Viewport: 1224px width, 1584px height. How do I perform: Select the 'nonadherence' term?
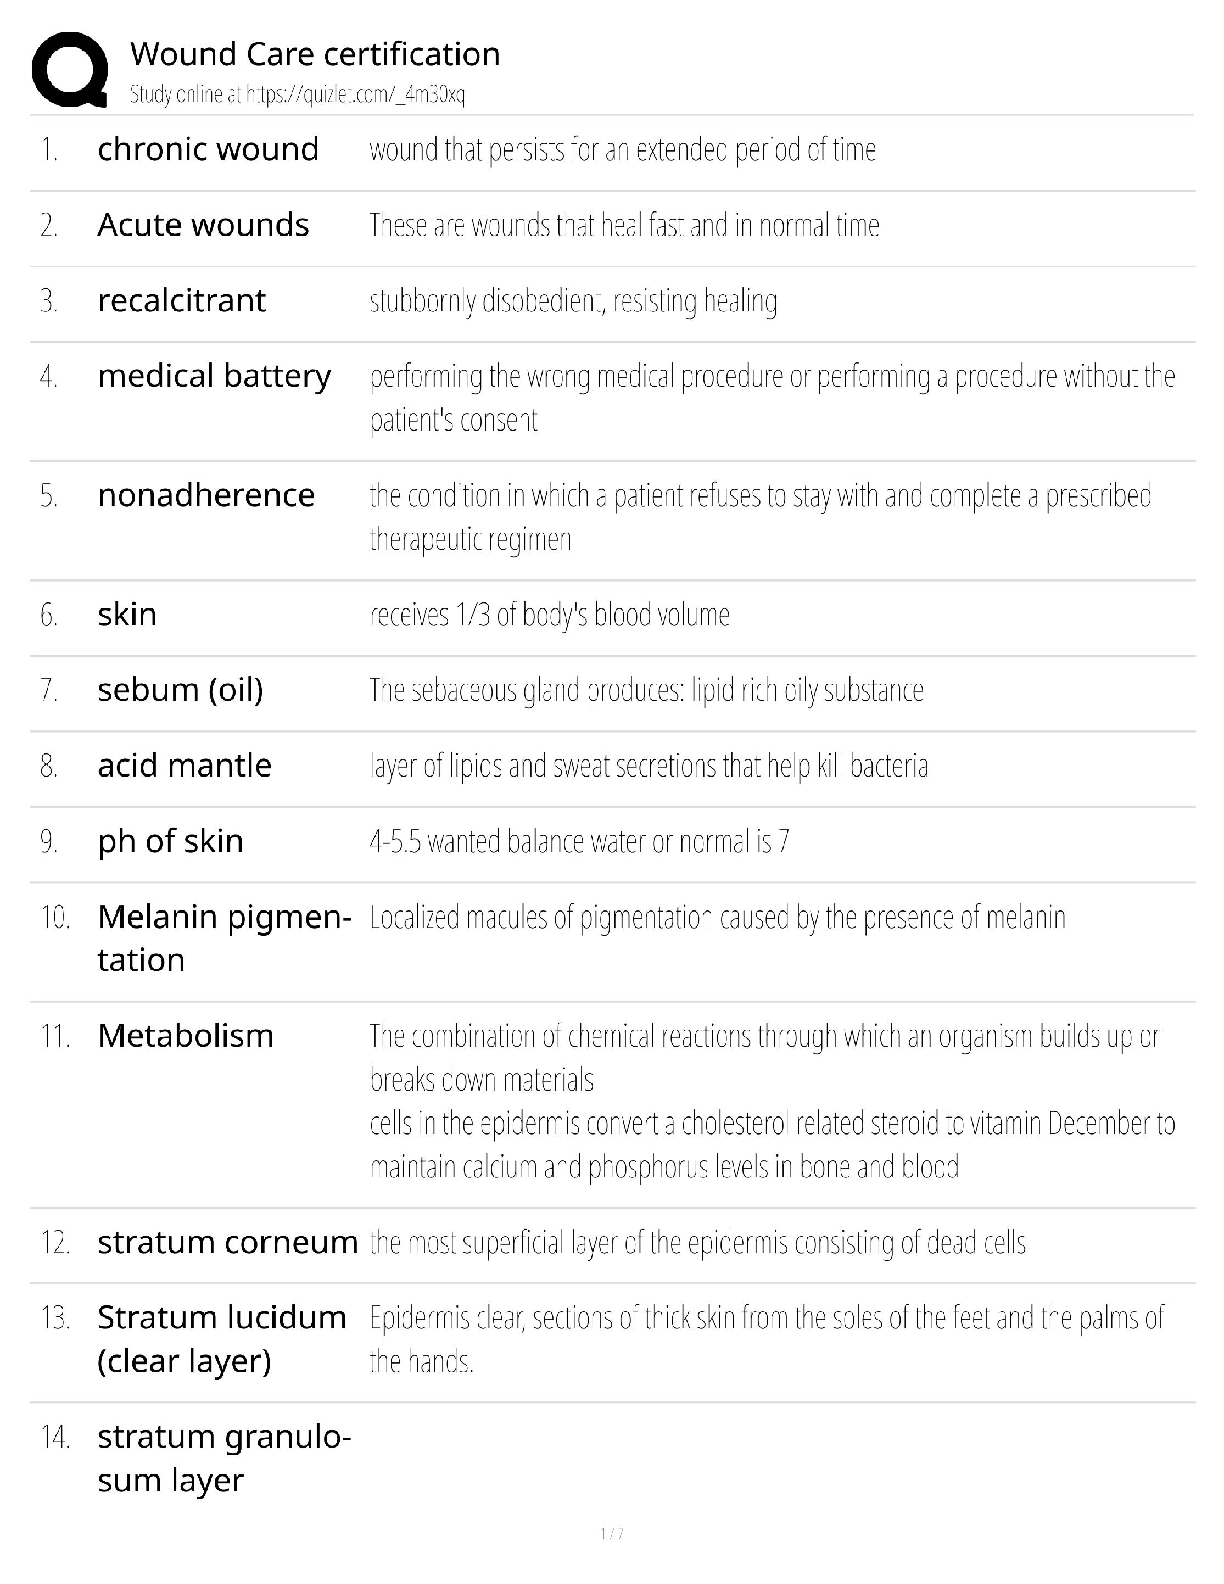pyautogui.click(x=206, y=495)
